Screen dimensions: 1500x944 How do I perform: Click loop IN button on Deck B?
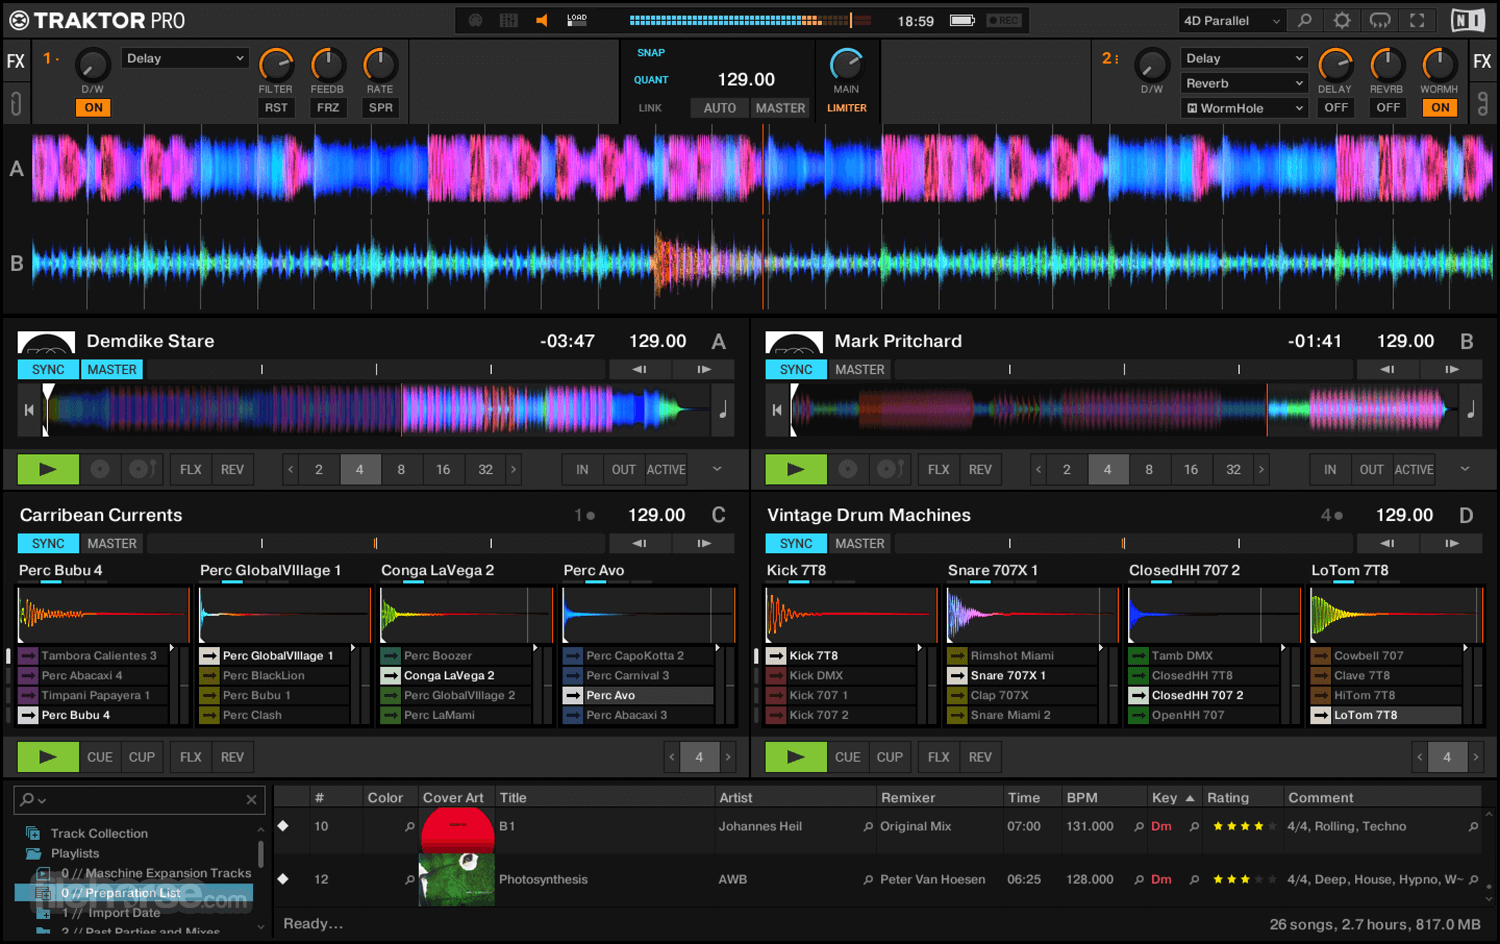(x=1329, y=469)
